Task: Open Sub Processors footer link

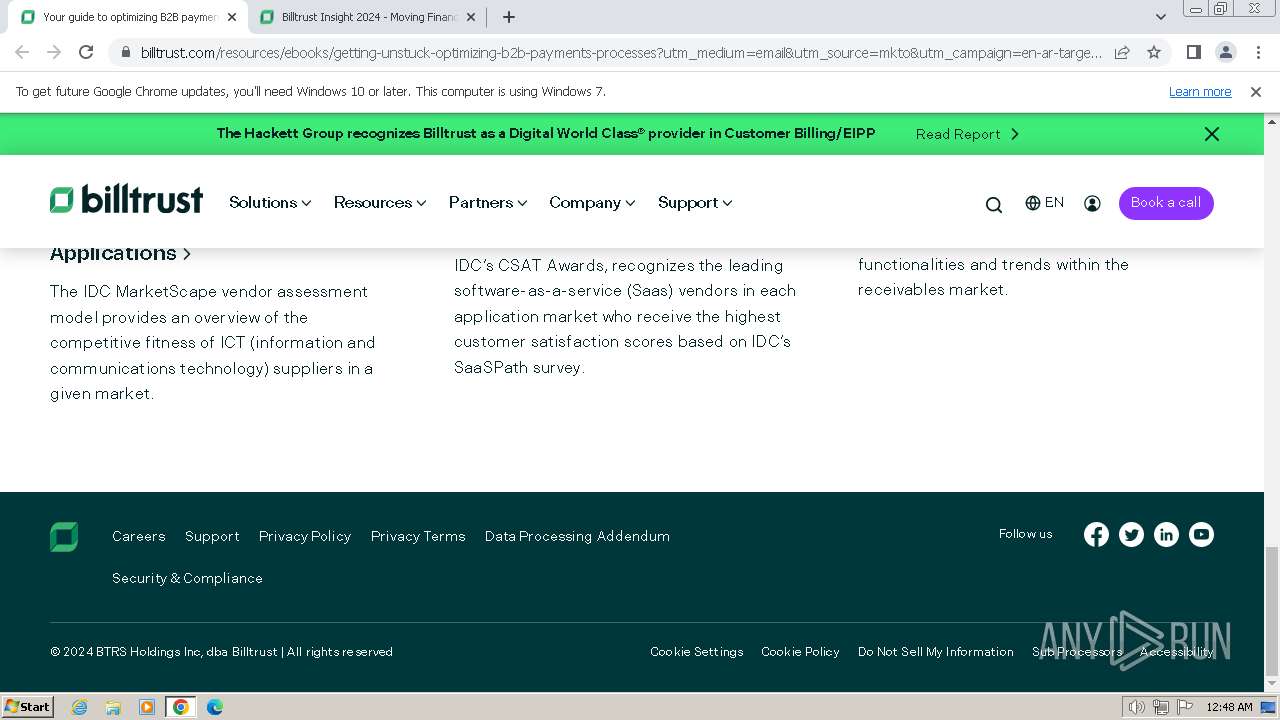Action: 1077,652
